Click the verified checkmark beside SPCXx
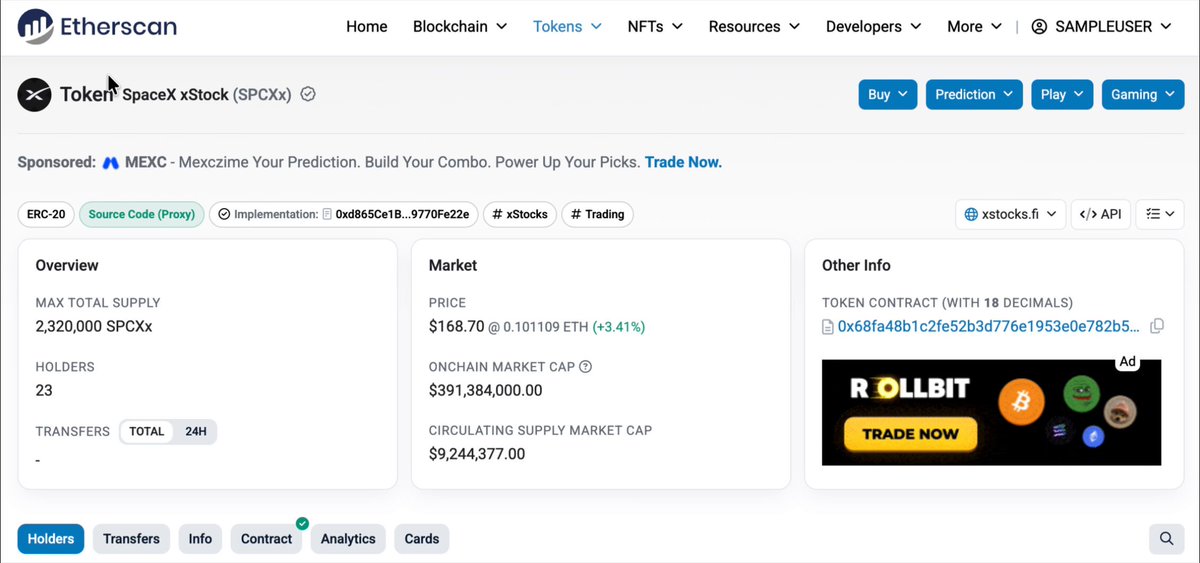Screen dimensions: 1200x563 point(309,94)
